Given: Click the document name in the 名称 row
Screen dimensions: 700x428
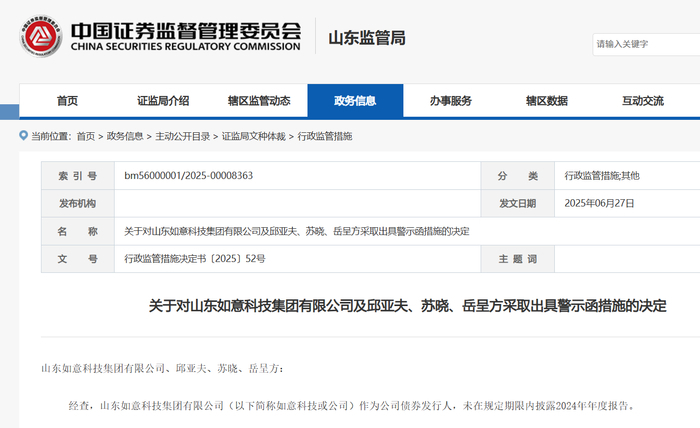Looking at the screenshot, I should coord(297,231).
